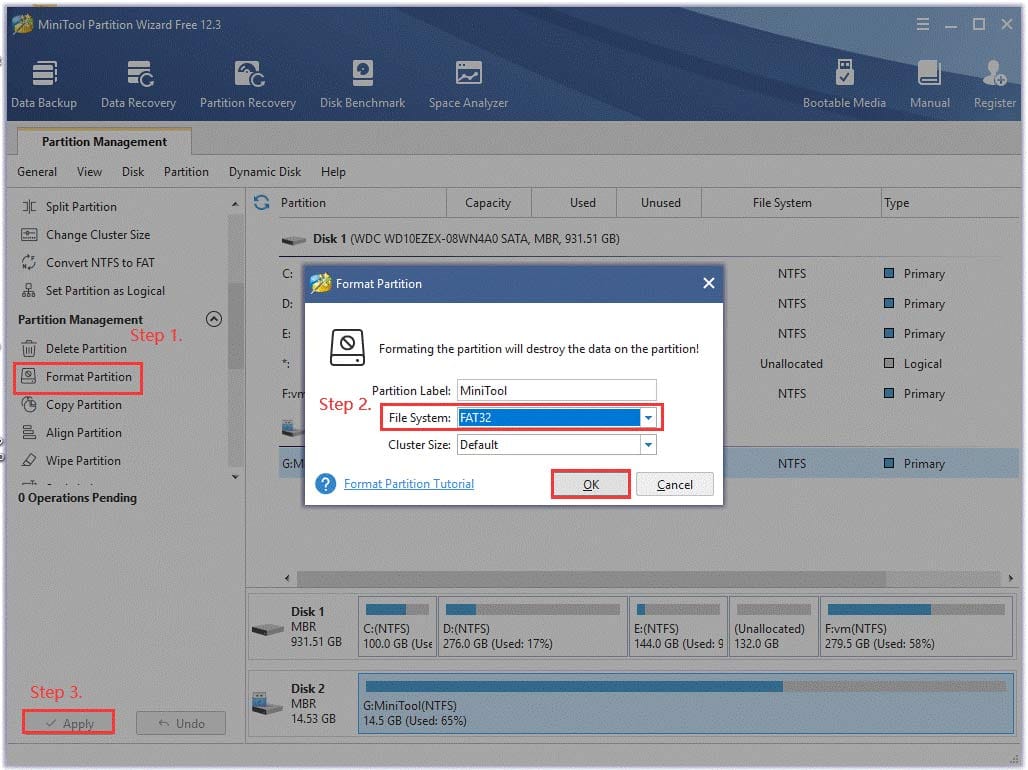Click the Partition Label text field
Image resolution: width=1028 pixels, height=770 pixels.
556,390
